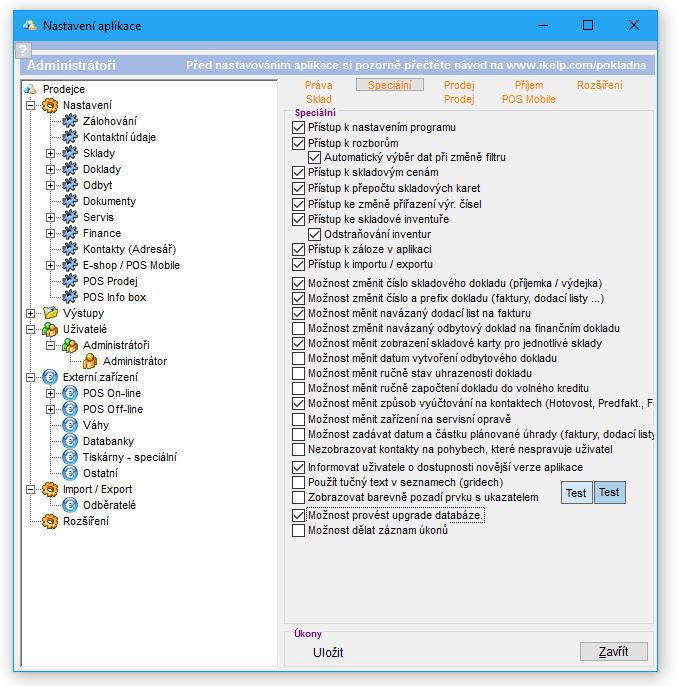Image resolution: width=677 pixels, height=686 pixels.
Task: Click the POS On-line device icon
Action: 69,393
